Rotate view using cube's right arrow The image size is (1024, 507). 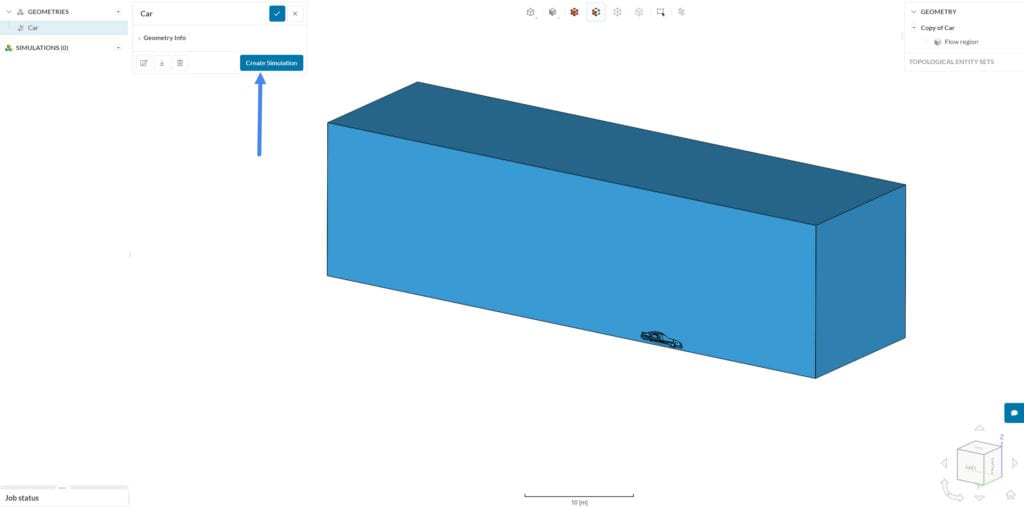[1014, 463]
